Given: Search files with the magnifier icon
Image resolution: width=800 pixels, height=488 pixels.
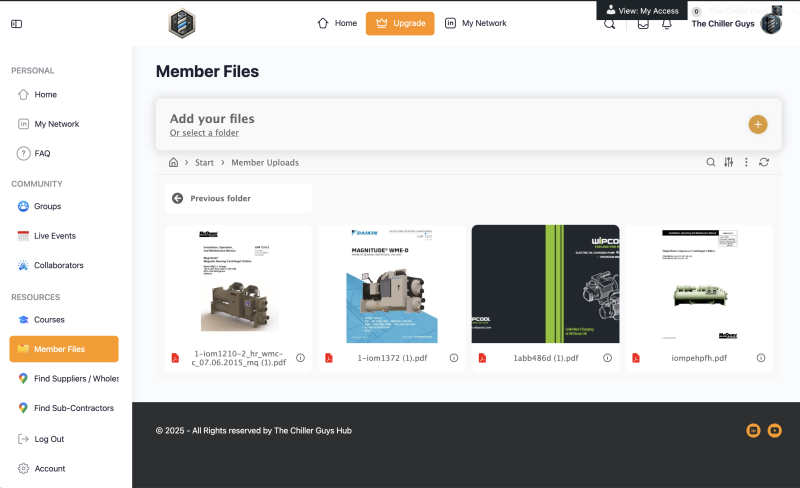Looking at the screenshot, I should point(711,162).
